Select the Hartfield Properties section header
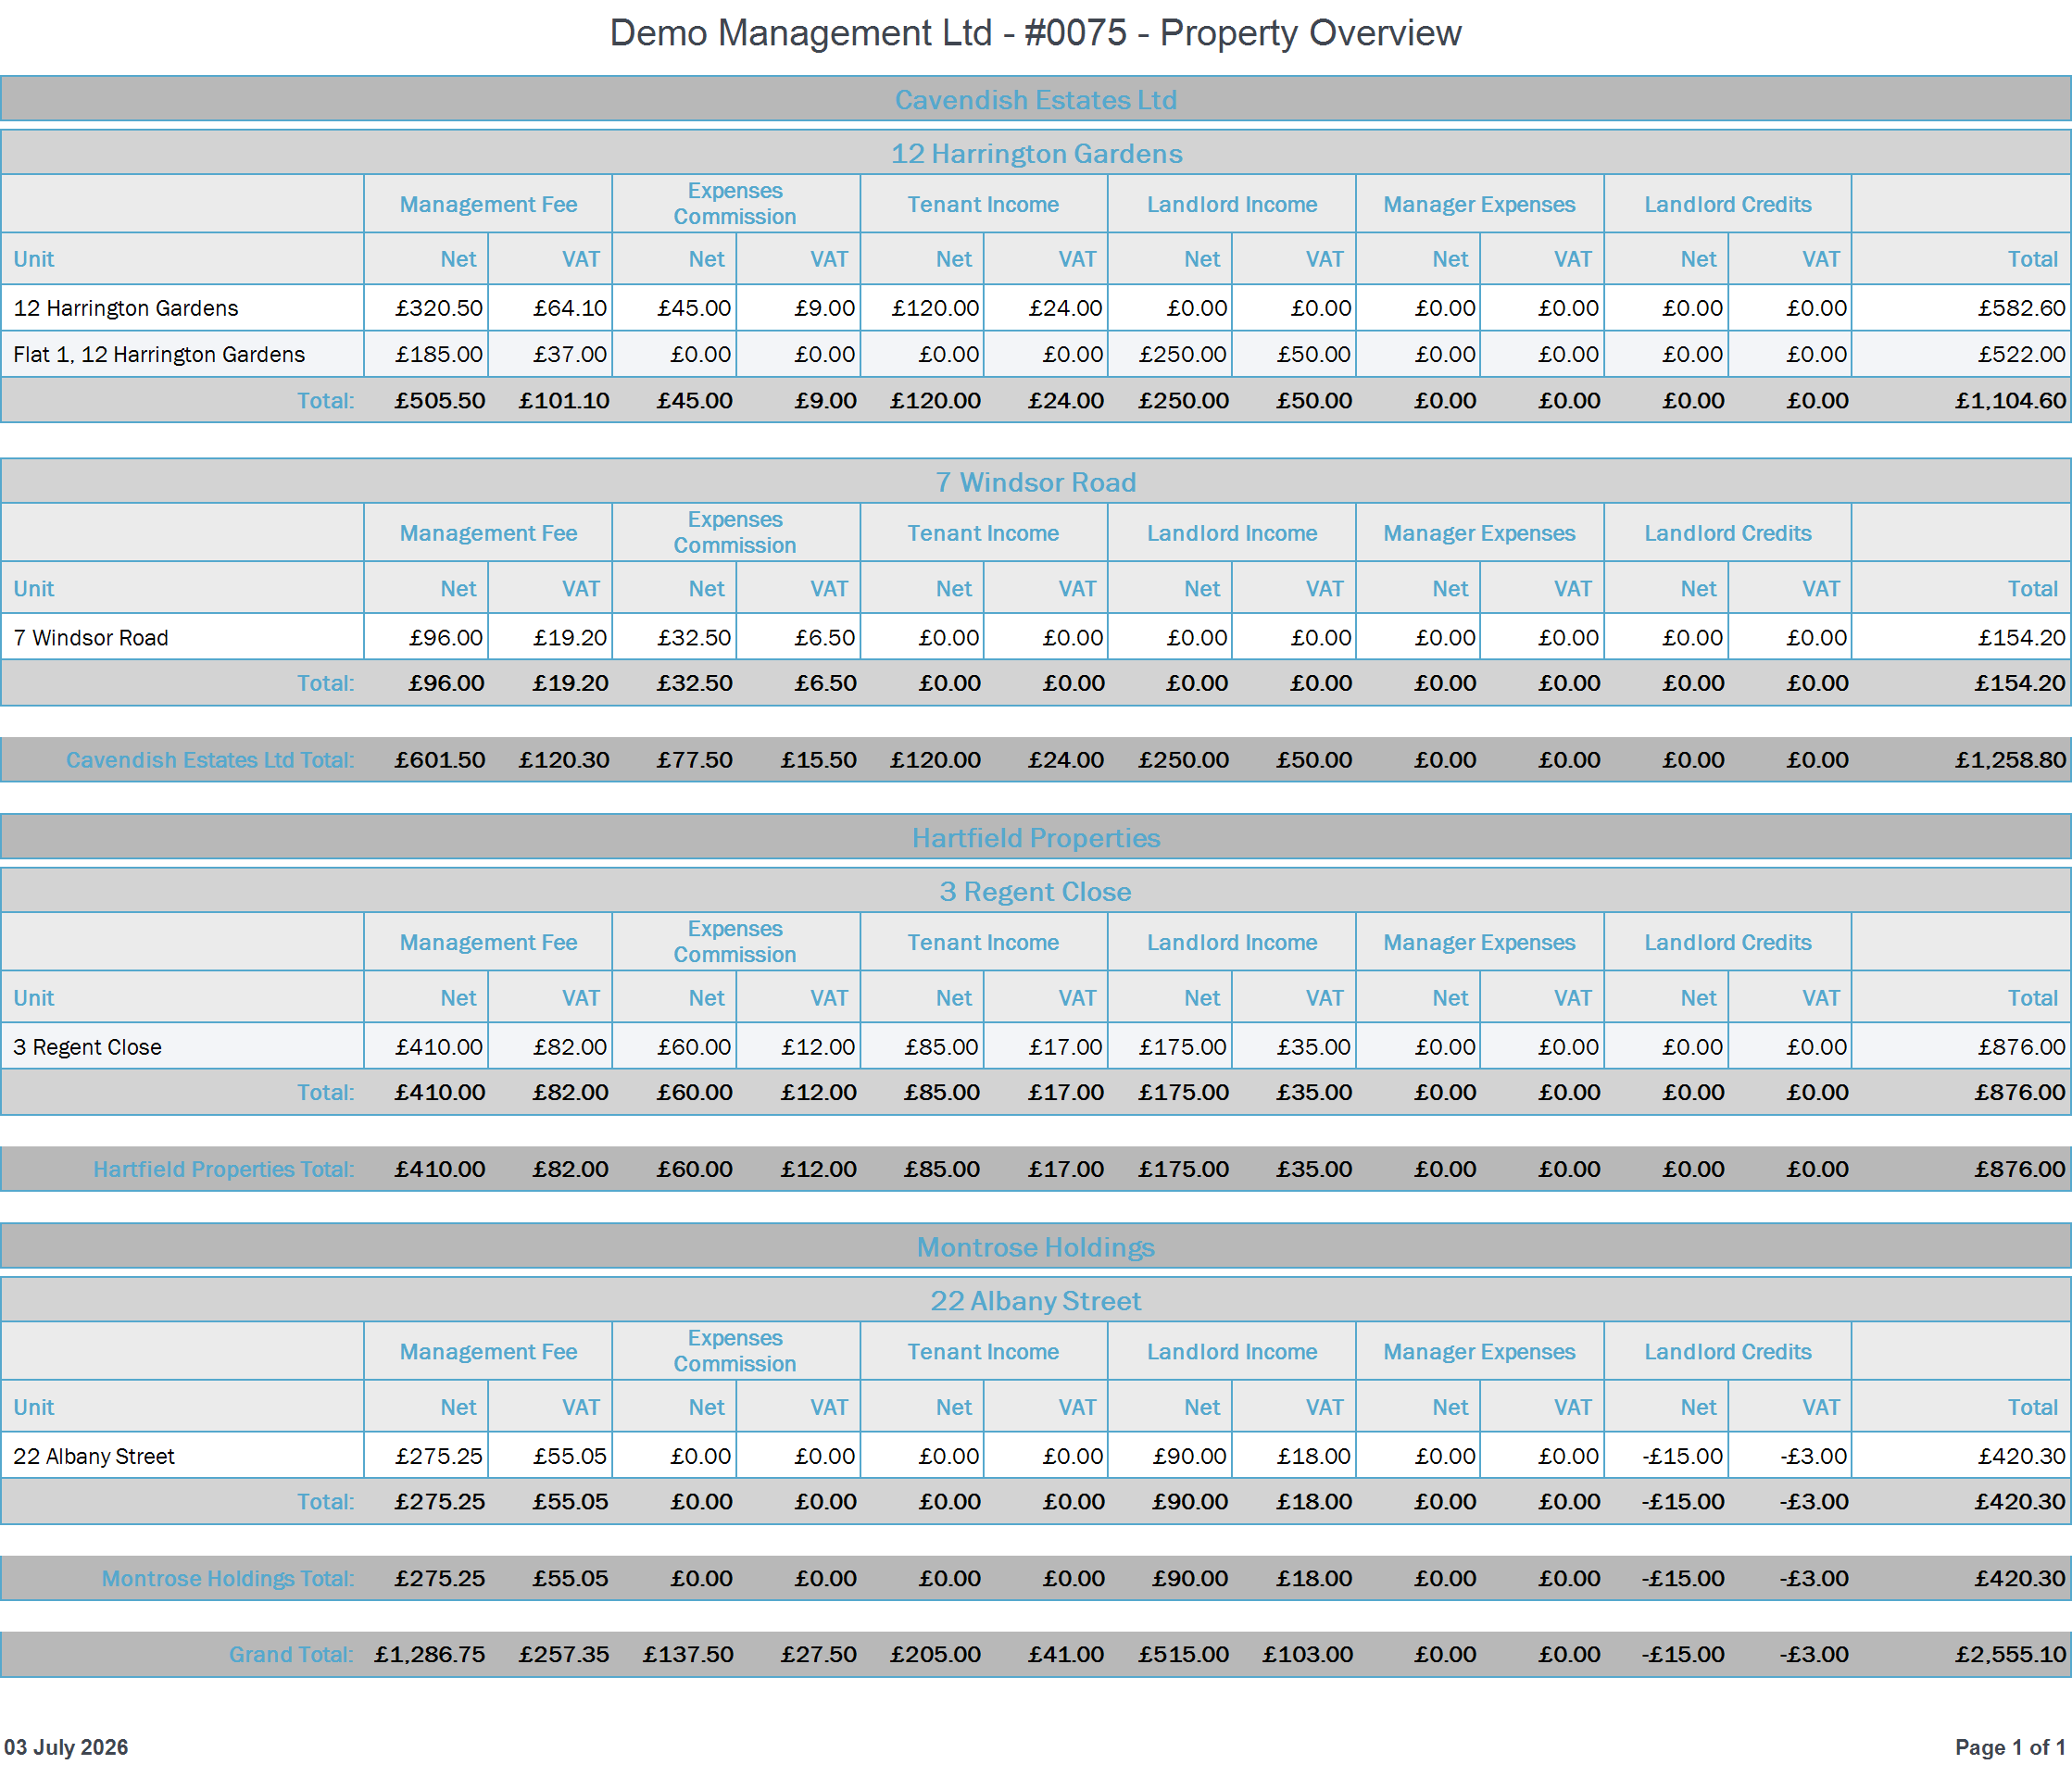The height and width of the screenshot is (1777, 2072). (1035, 837)
